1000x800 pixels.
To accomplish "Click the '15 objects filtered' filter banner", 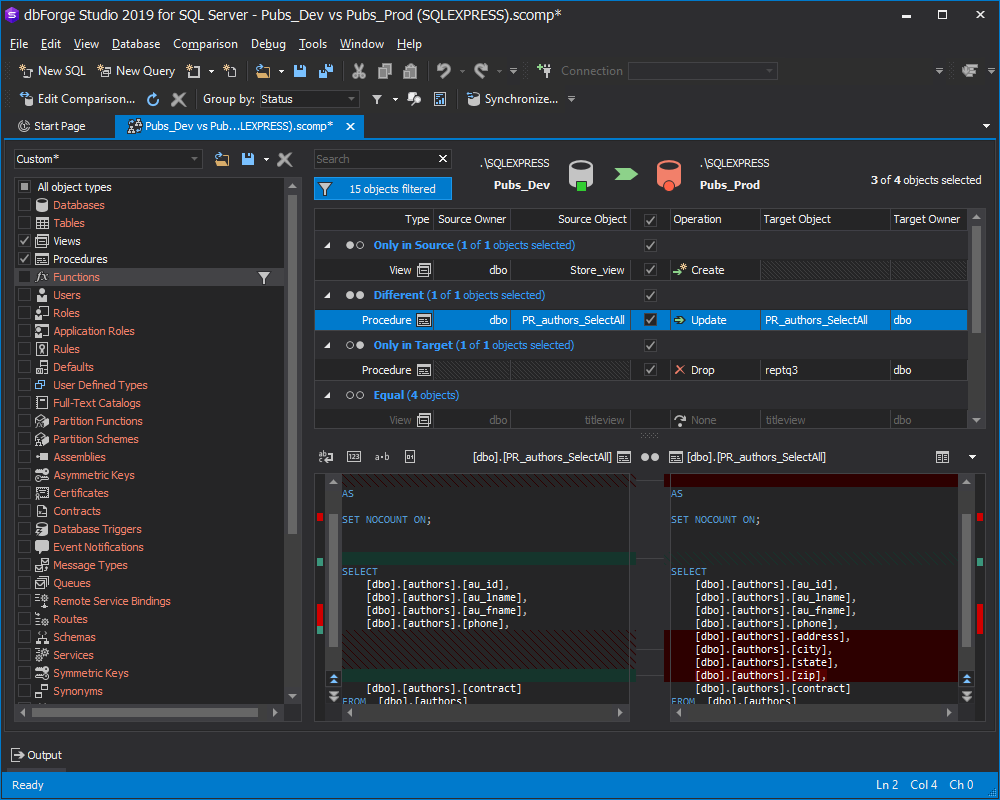I will tap(384, 188).
